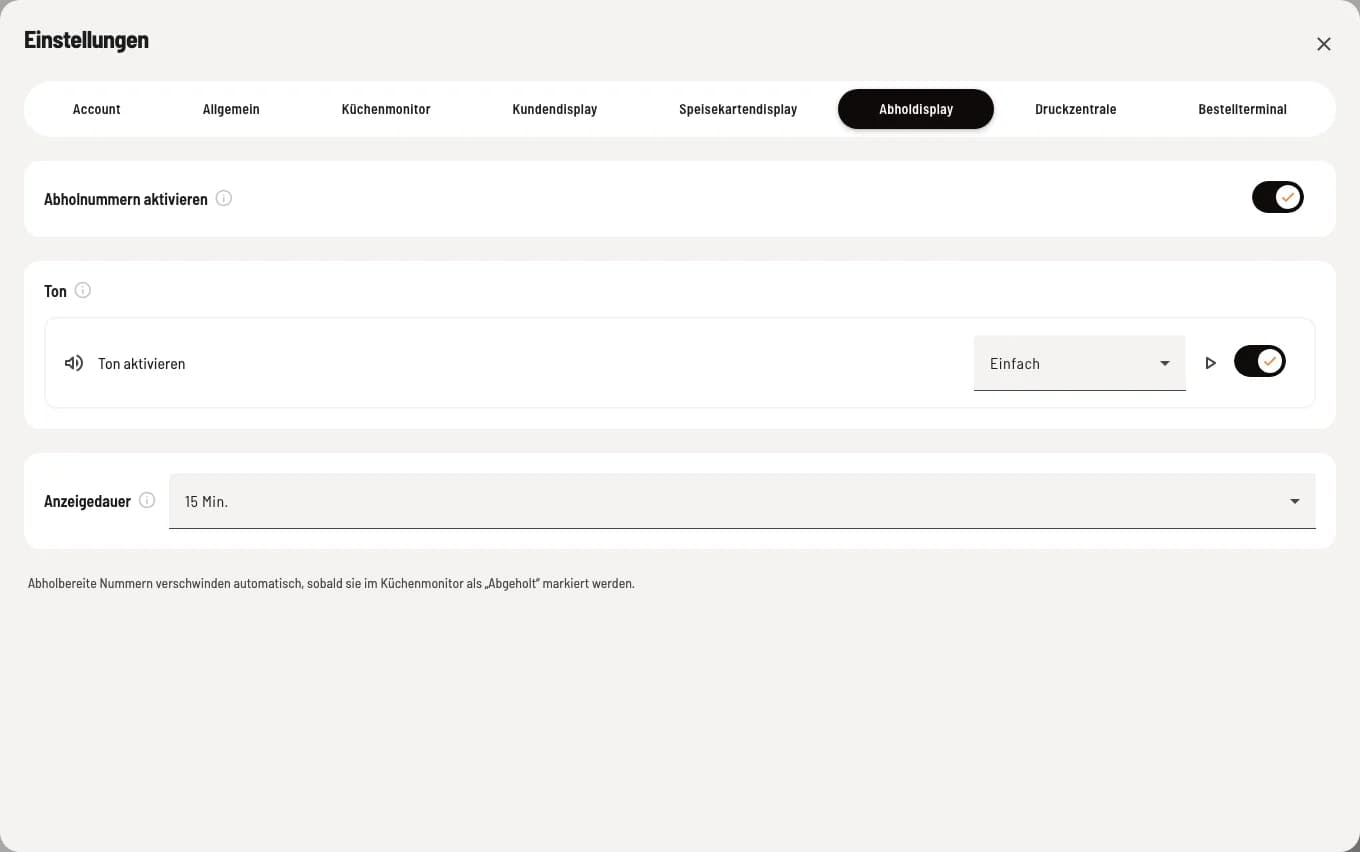
Task: Switch to the Druckzentrale tab
Action: [1076, 109]
